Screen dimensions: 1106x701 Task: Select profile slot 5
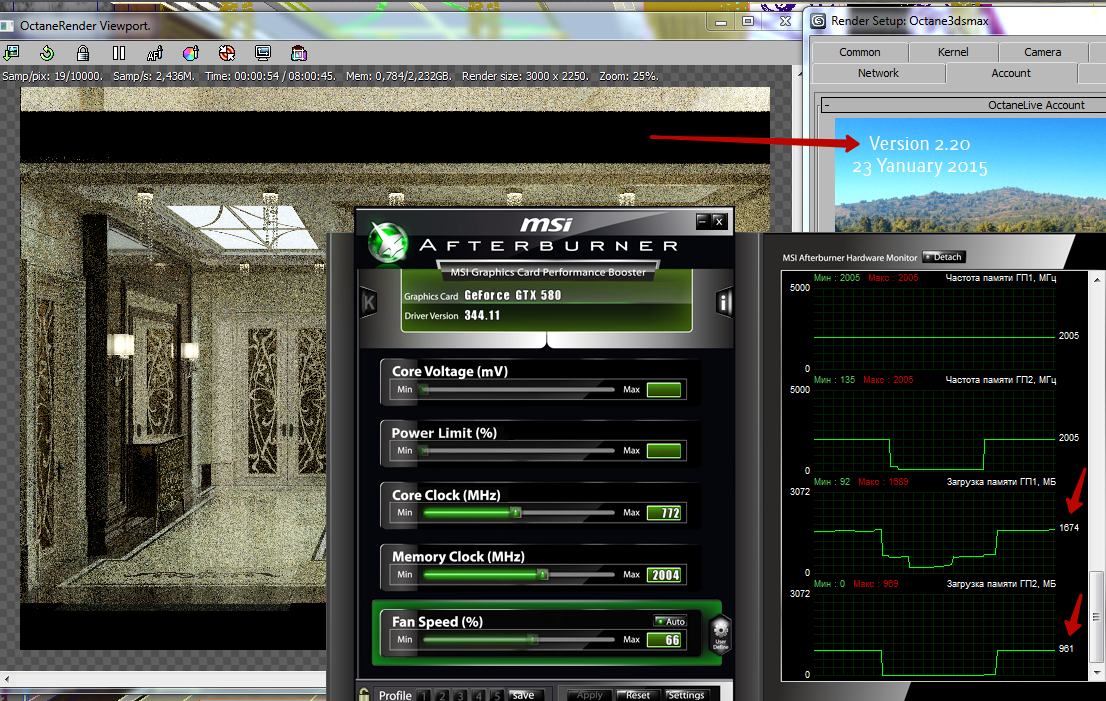point(497,695)
